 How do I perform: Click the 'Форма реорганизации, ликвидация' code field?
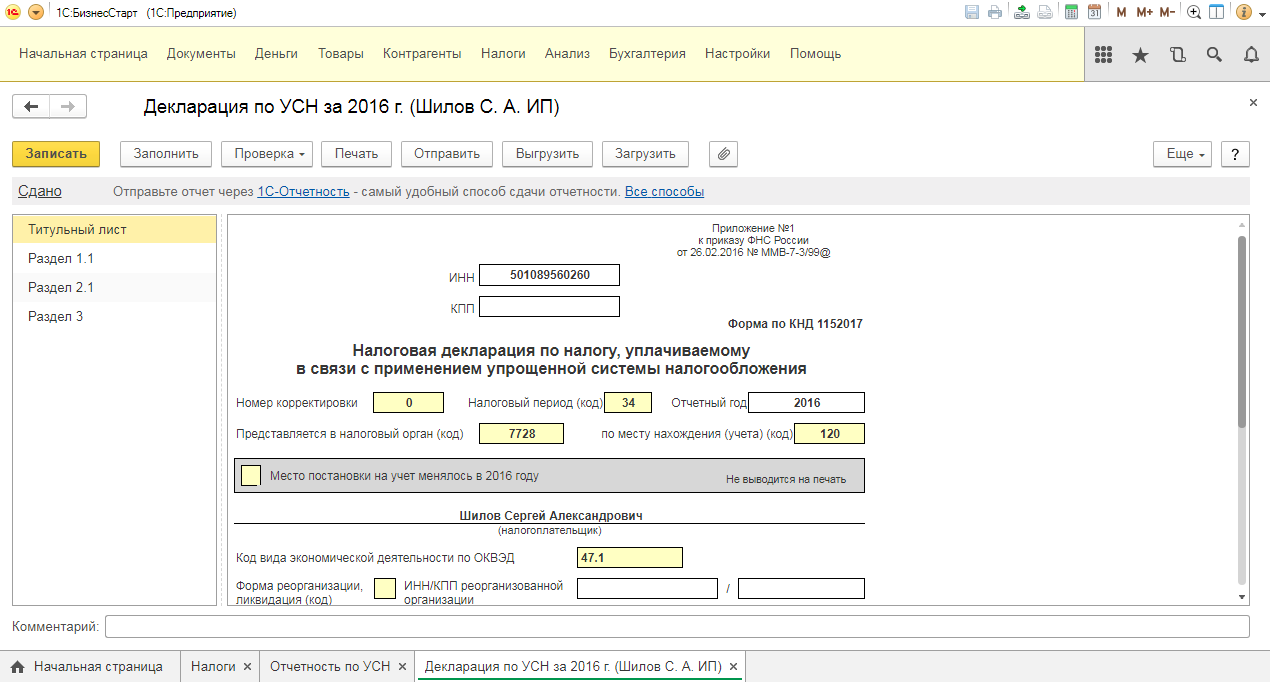click(x=385, y=589)
